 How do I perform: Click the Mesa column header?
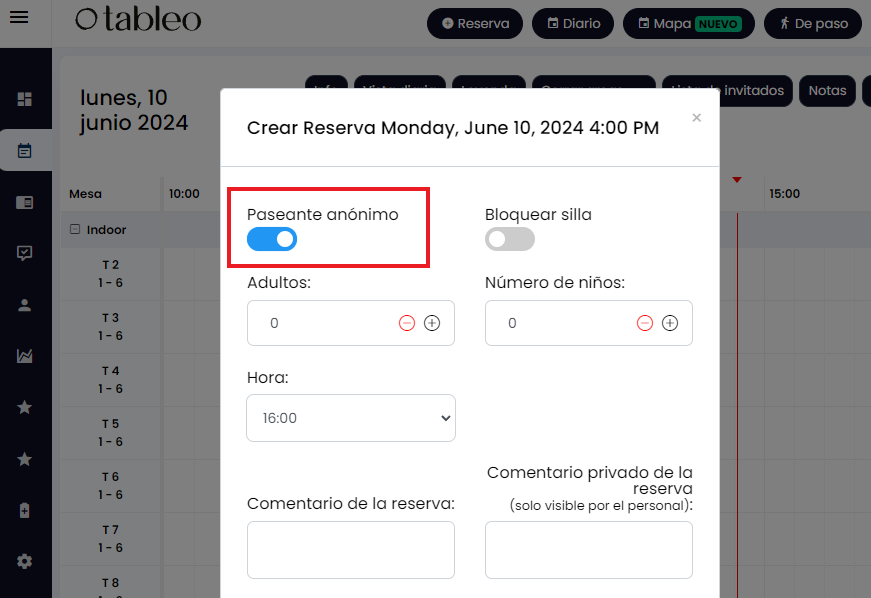pyautogui.click(x=86, y=194)
